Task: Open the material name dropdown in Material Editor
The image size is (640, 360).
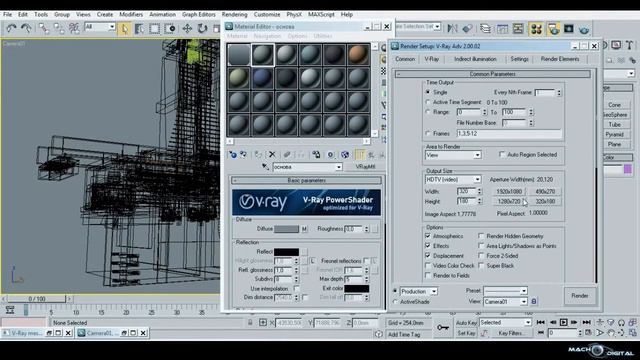Action: click(x=338, y=167)
